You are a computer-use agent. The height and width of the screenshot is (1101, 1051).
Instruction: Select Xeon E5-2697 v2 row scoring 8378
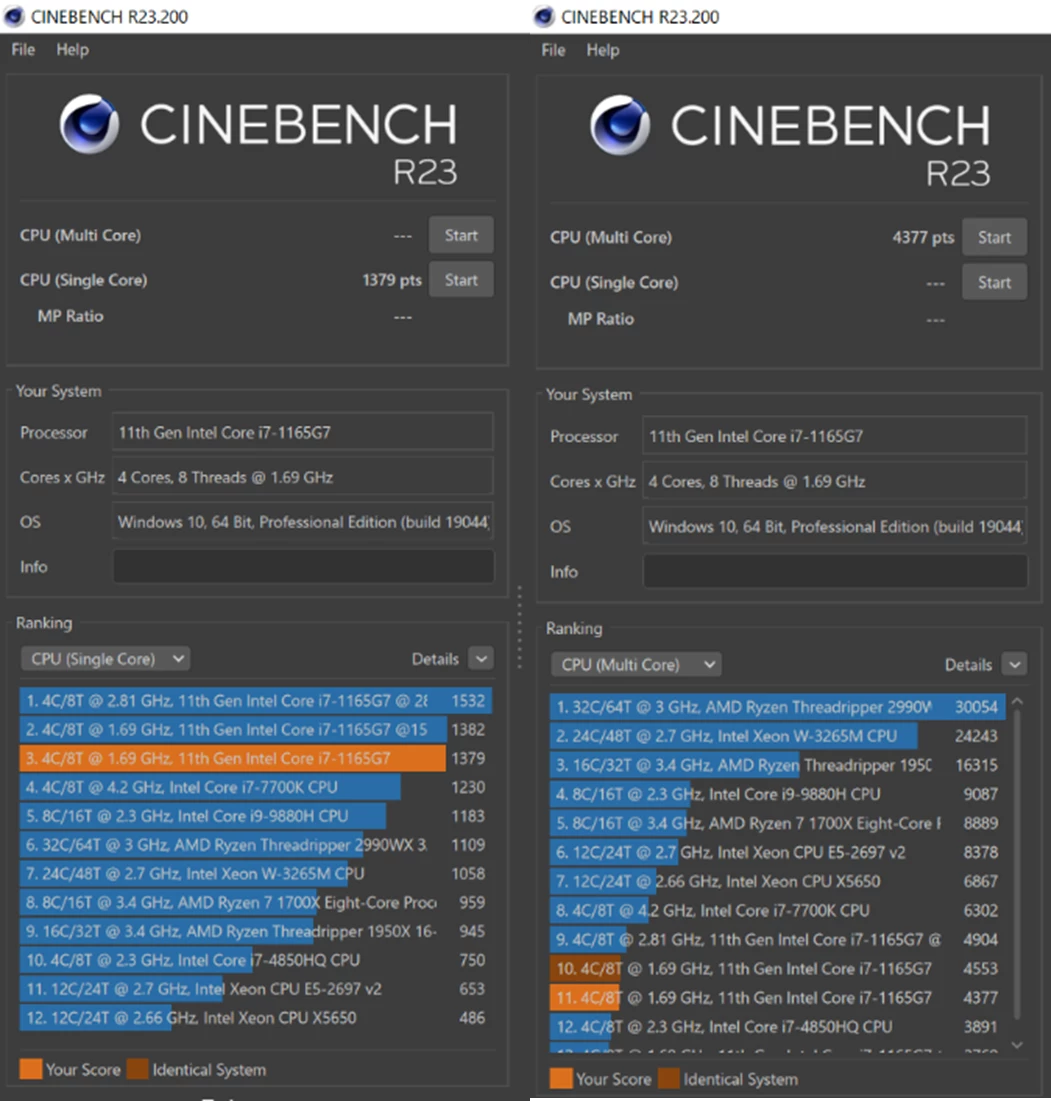point(778,852)
